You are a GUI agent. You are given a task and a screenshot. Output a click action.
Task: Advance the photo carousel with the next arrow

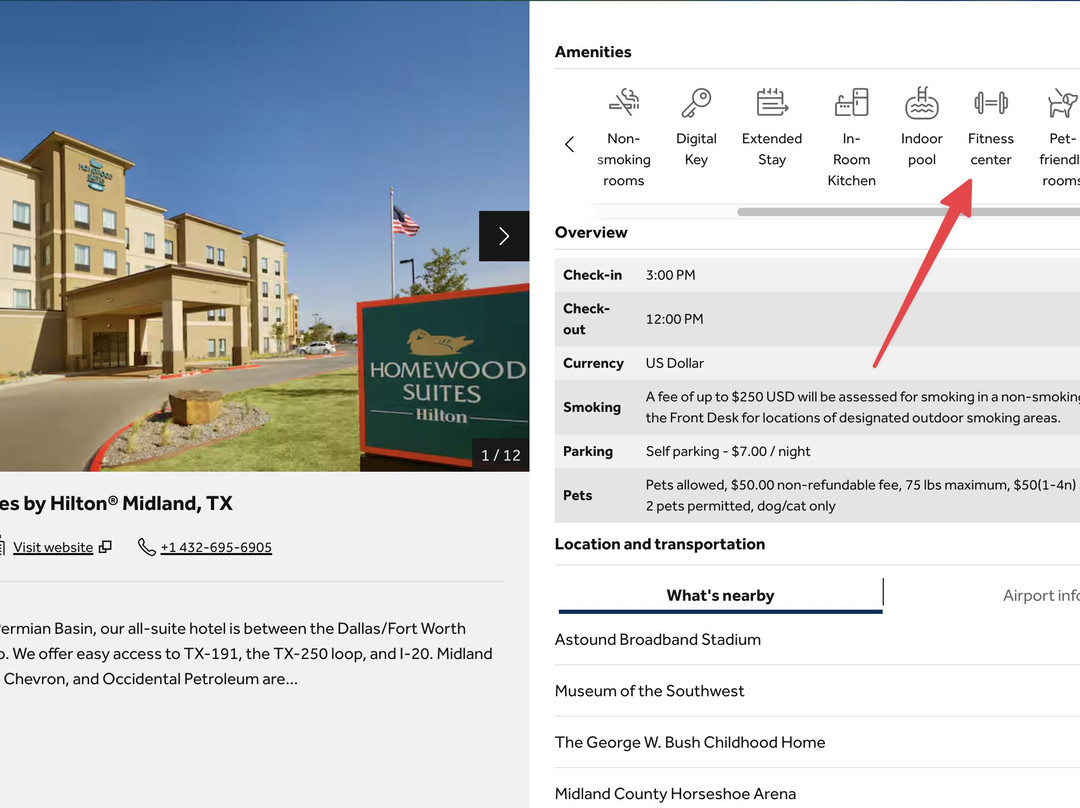(x=504, y=236)
